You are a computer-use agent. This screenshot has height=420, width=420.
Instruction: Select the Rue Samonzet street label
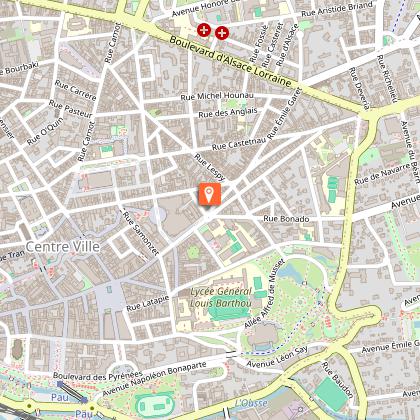tap(141, 233)
